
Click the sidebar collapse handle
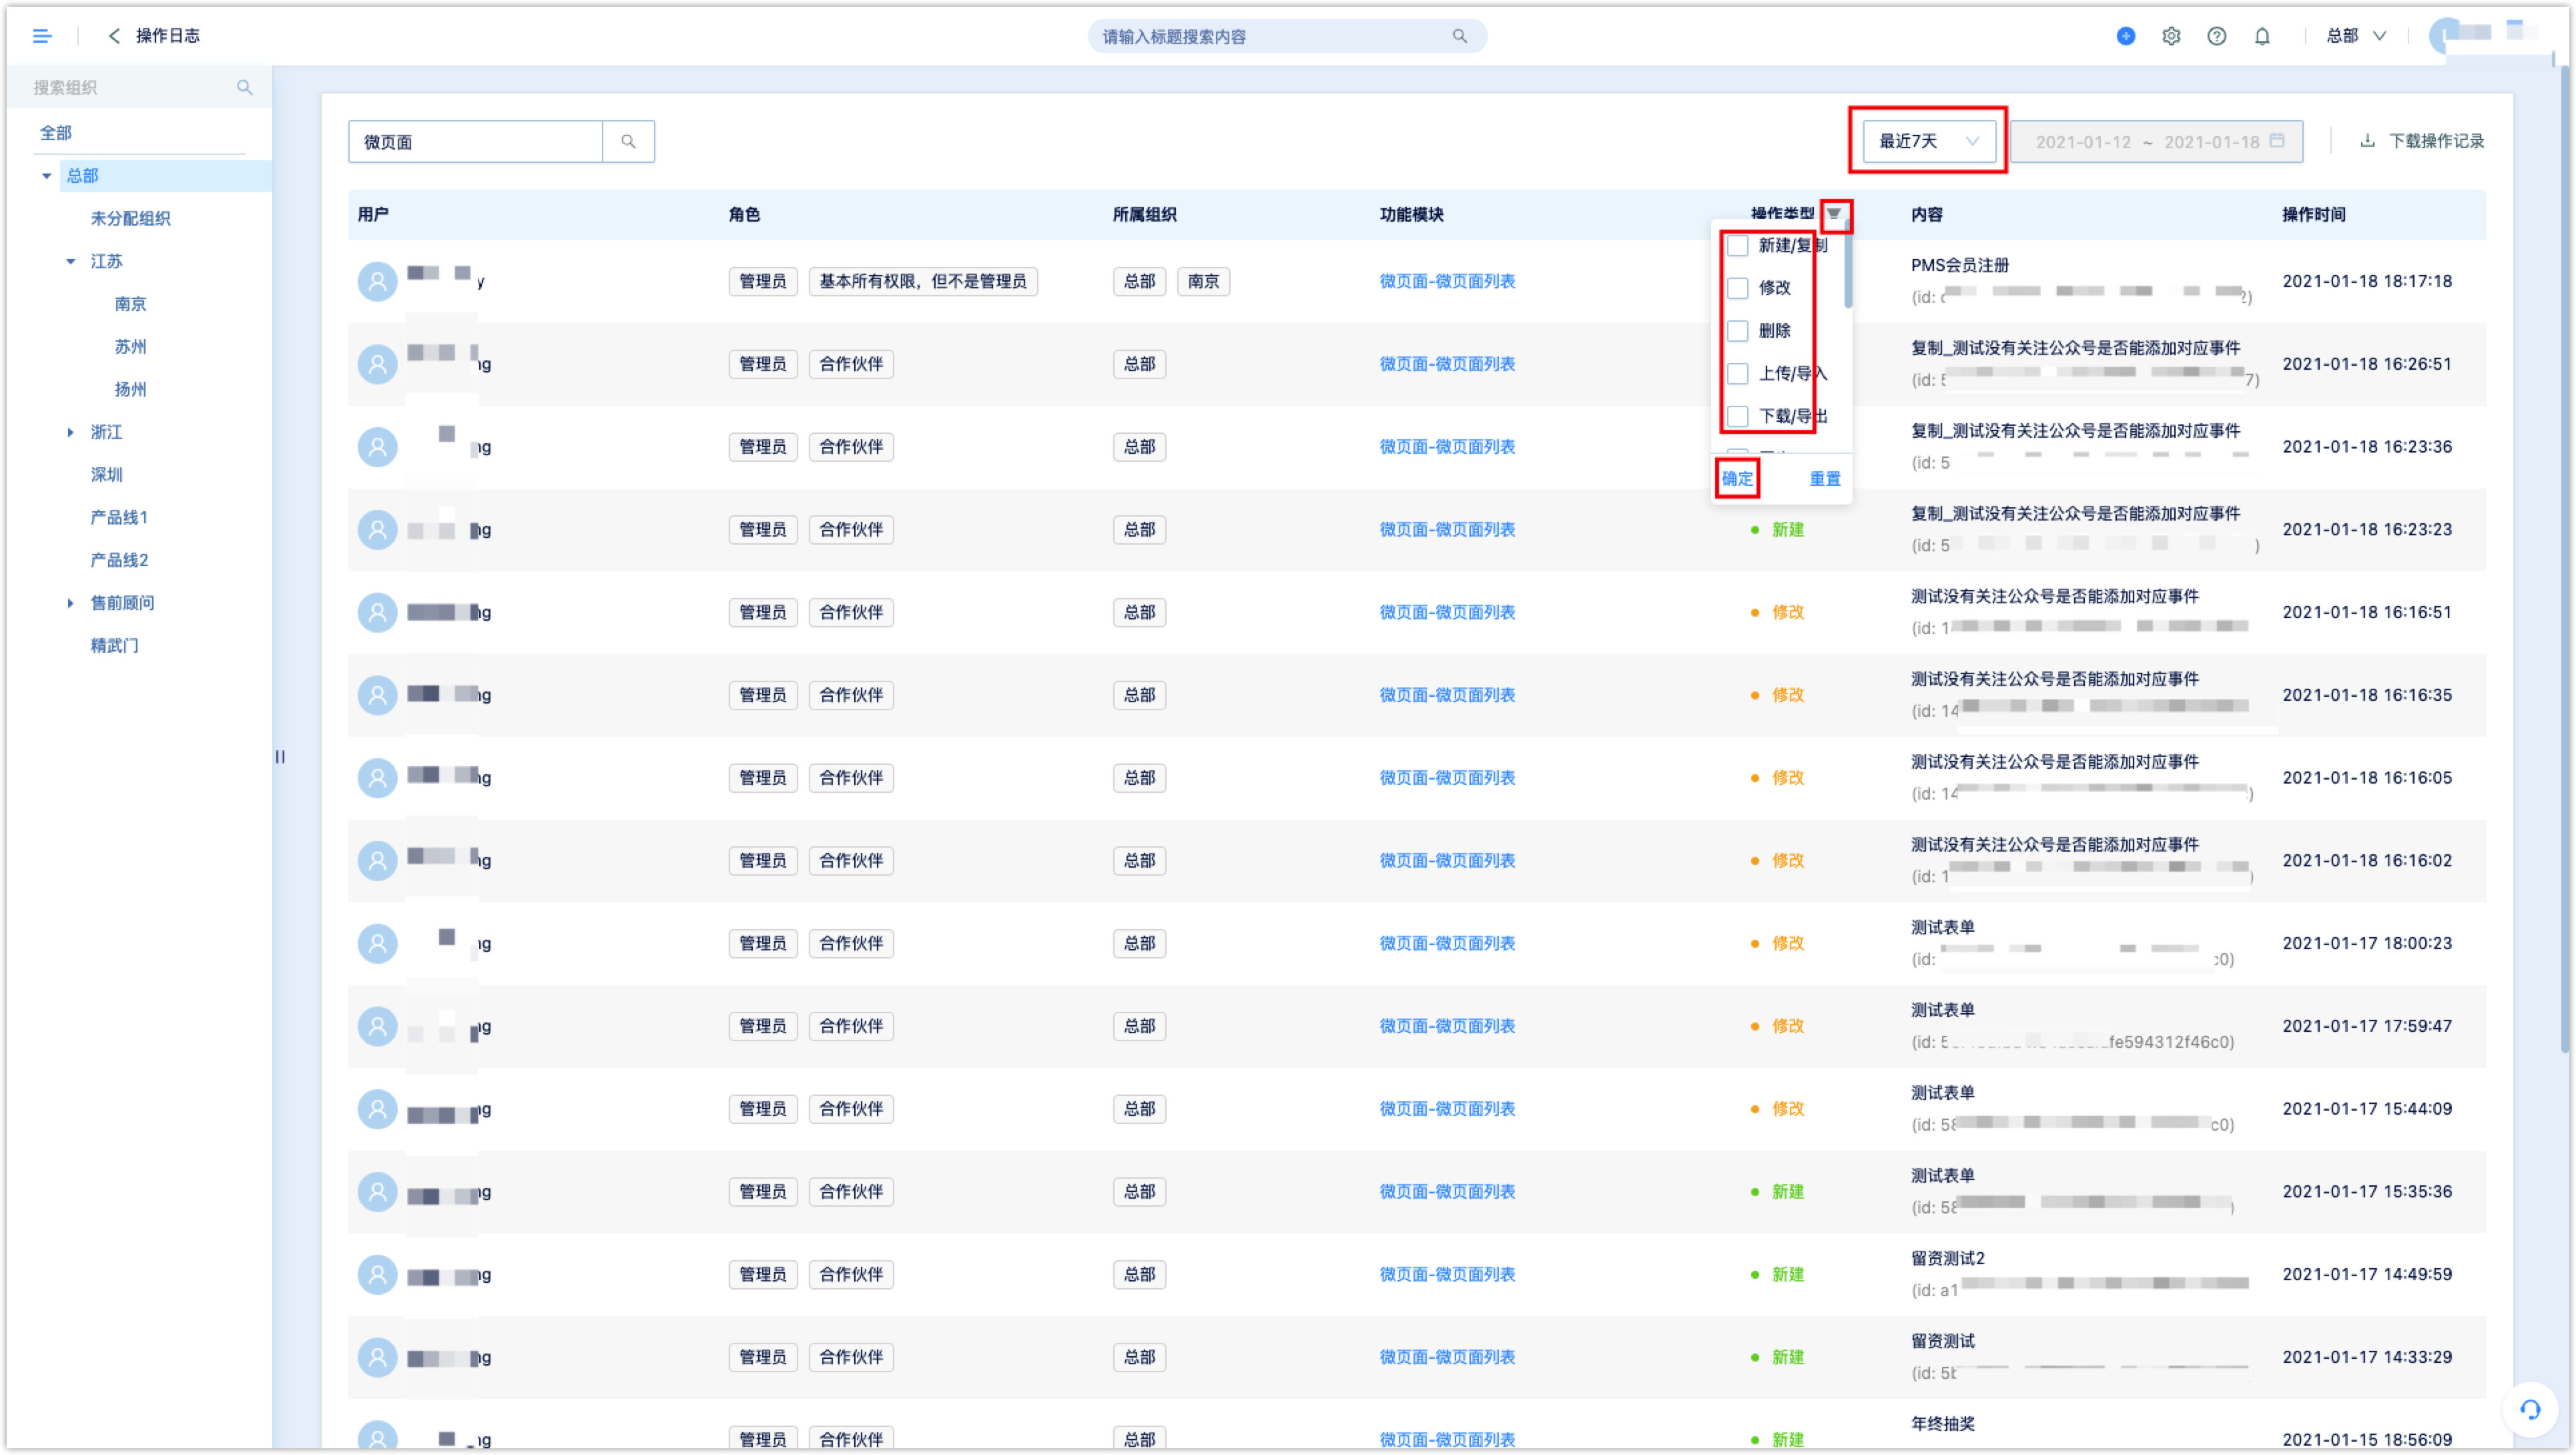(280, 757)
